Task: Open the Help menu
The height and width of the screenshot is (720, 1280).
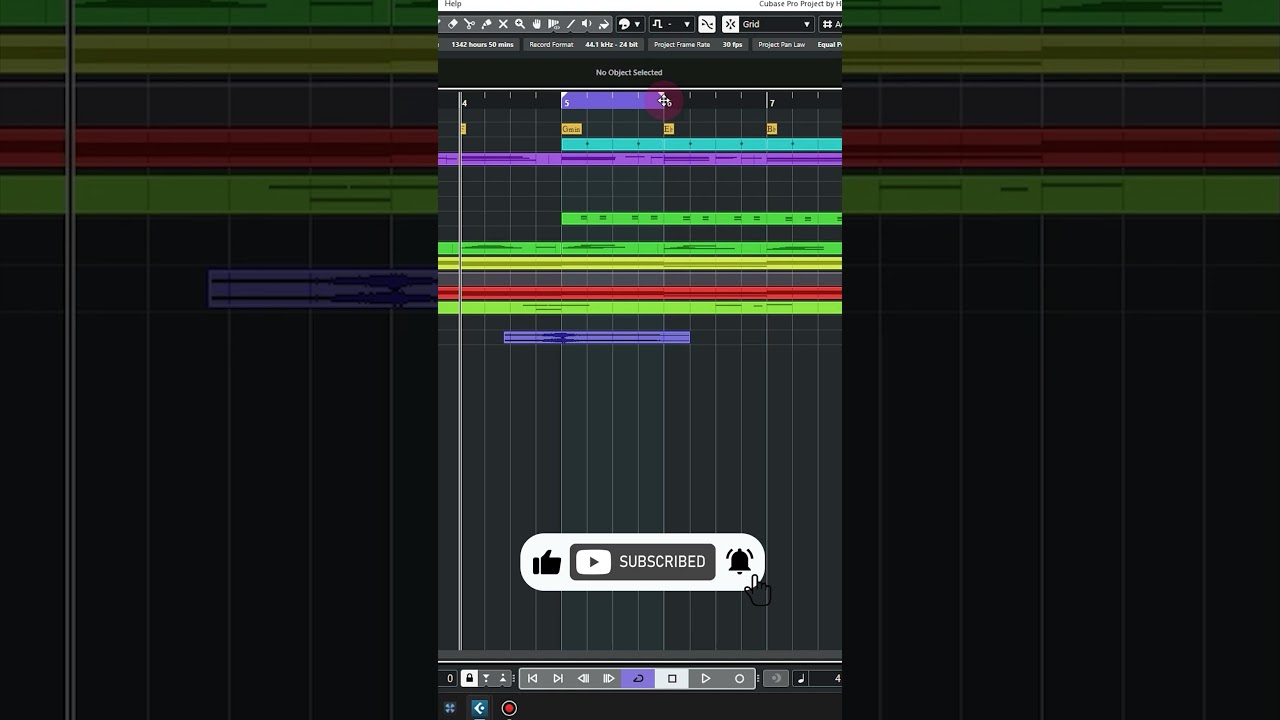Action: tap(453, 4)
